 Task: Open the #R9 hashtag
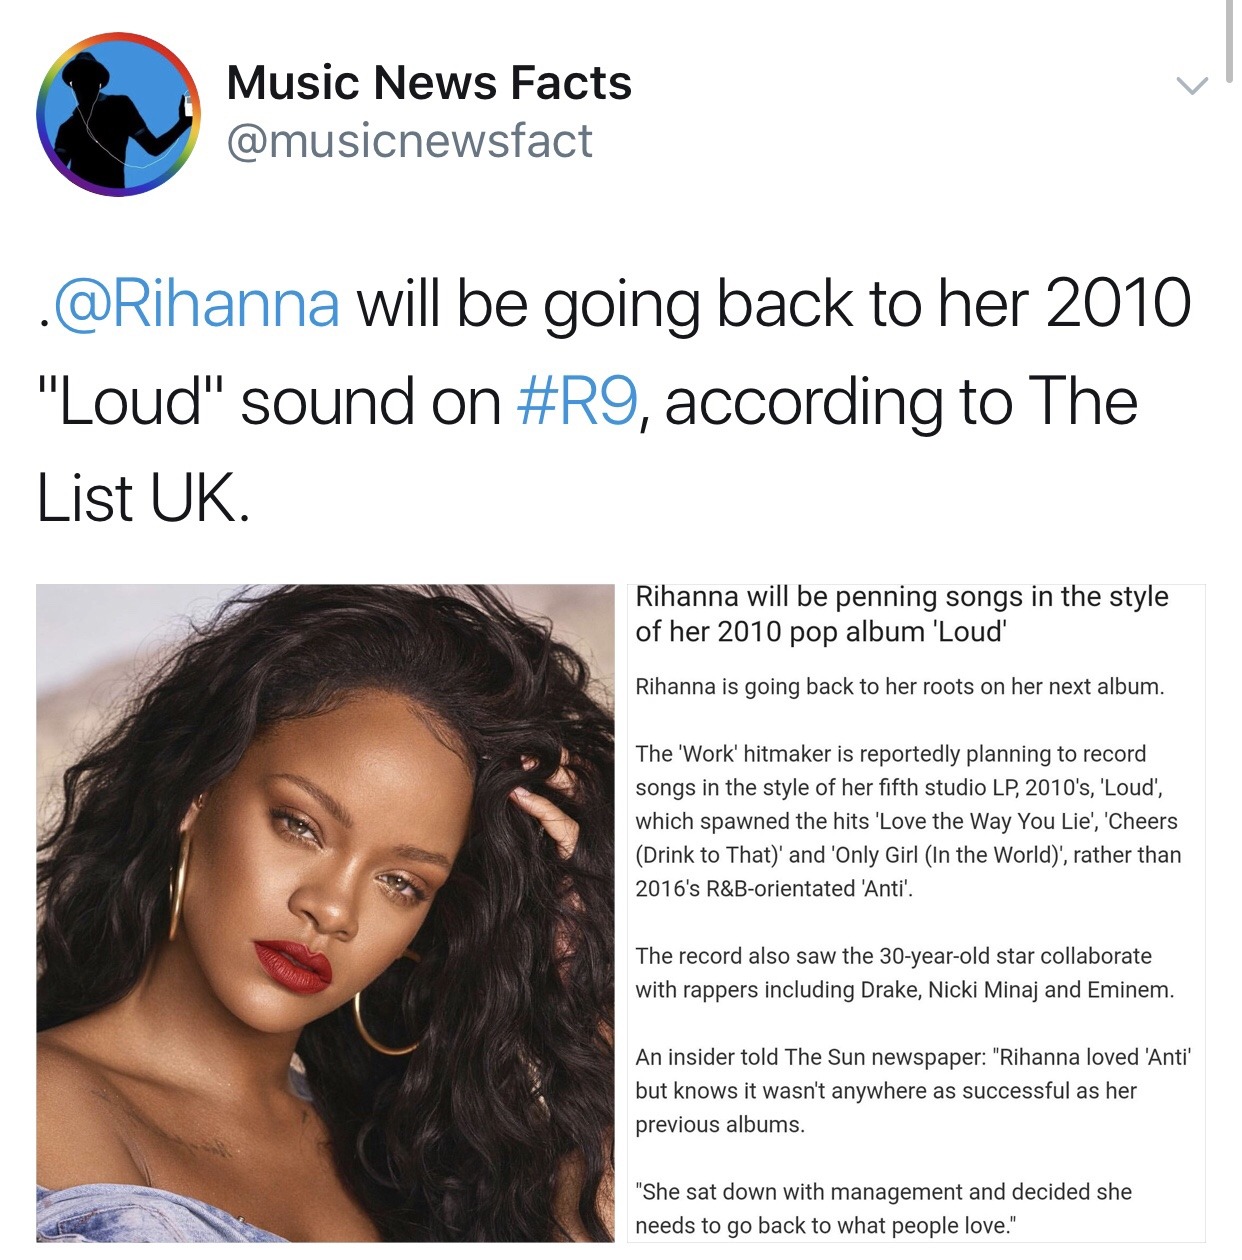pyautogui.click(x=577, y=401)
